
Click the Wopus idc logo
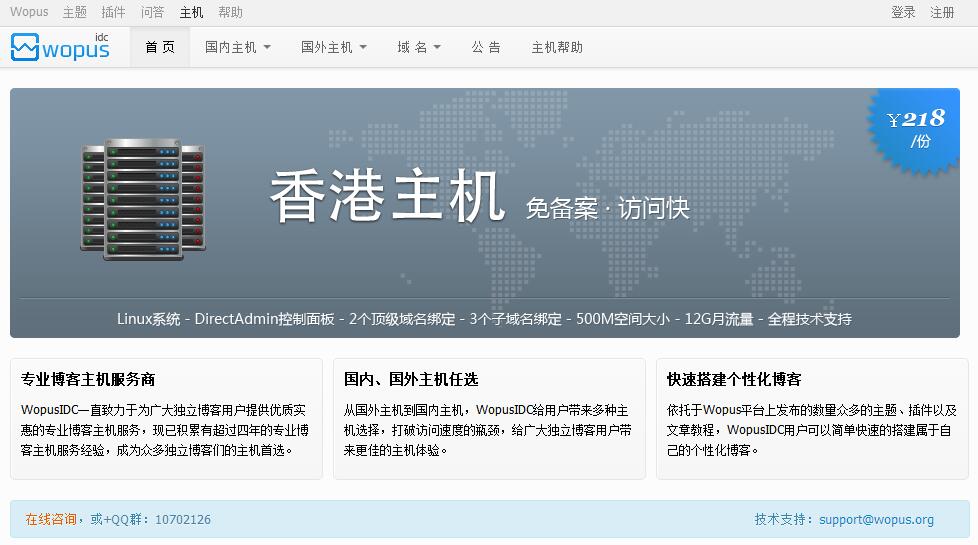point(60,47)
